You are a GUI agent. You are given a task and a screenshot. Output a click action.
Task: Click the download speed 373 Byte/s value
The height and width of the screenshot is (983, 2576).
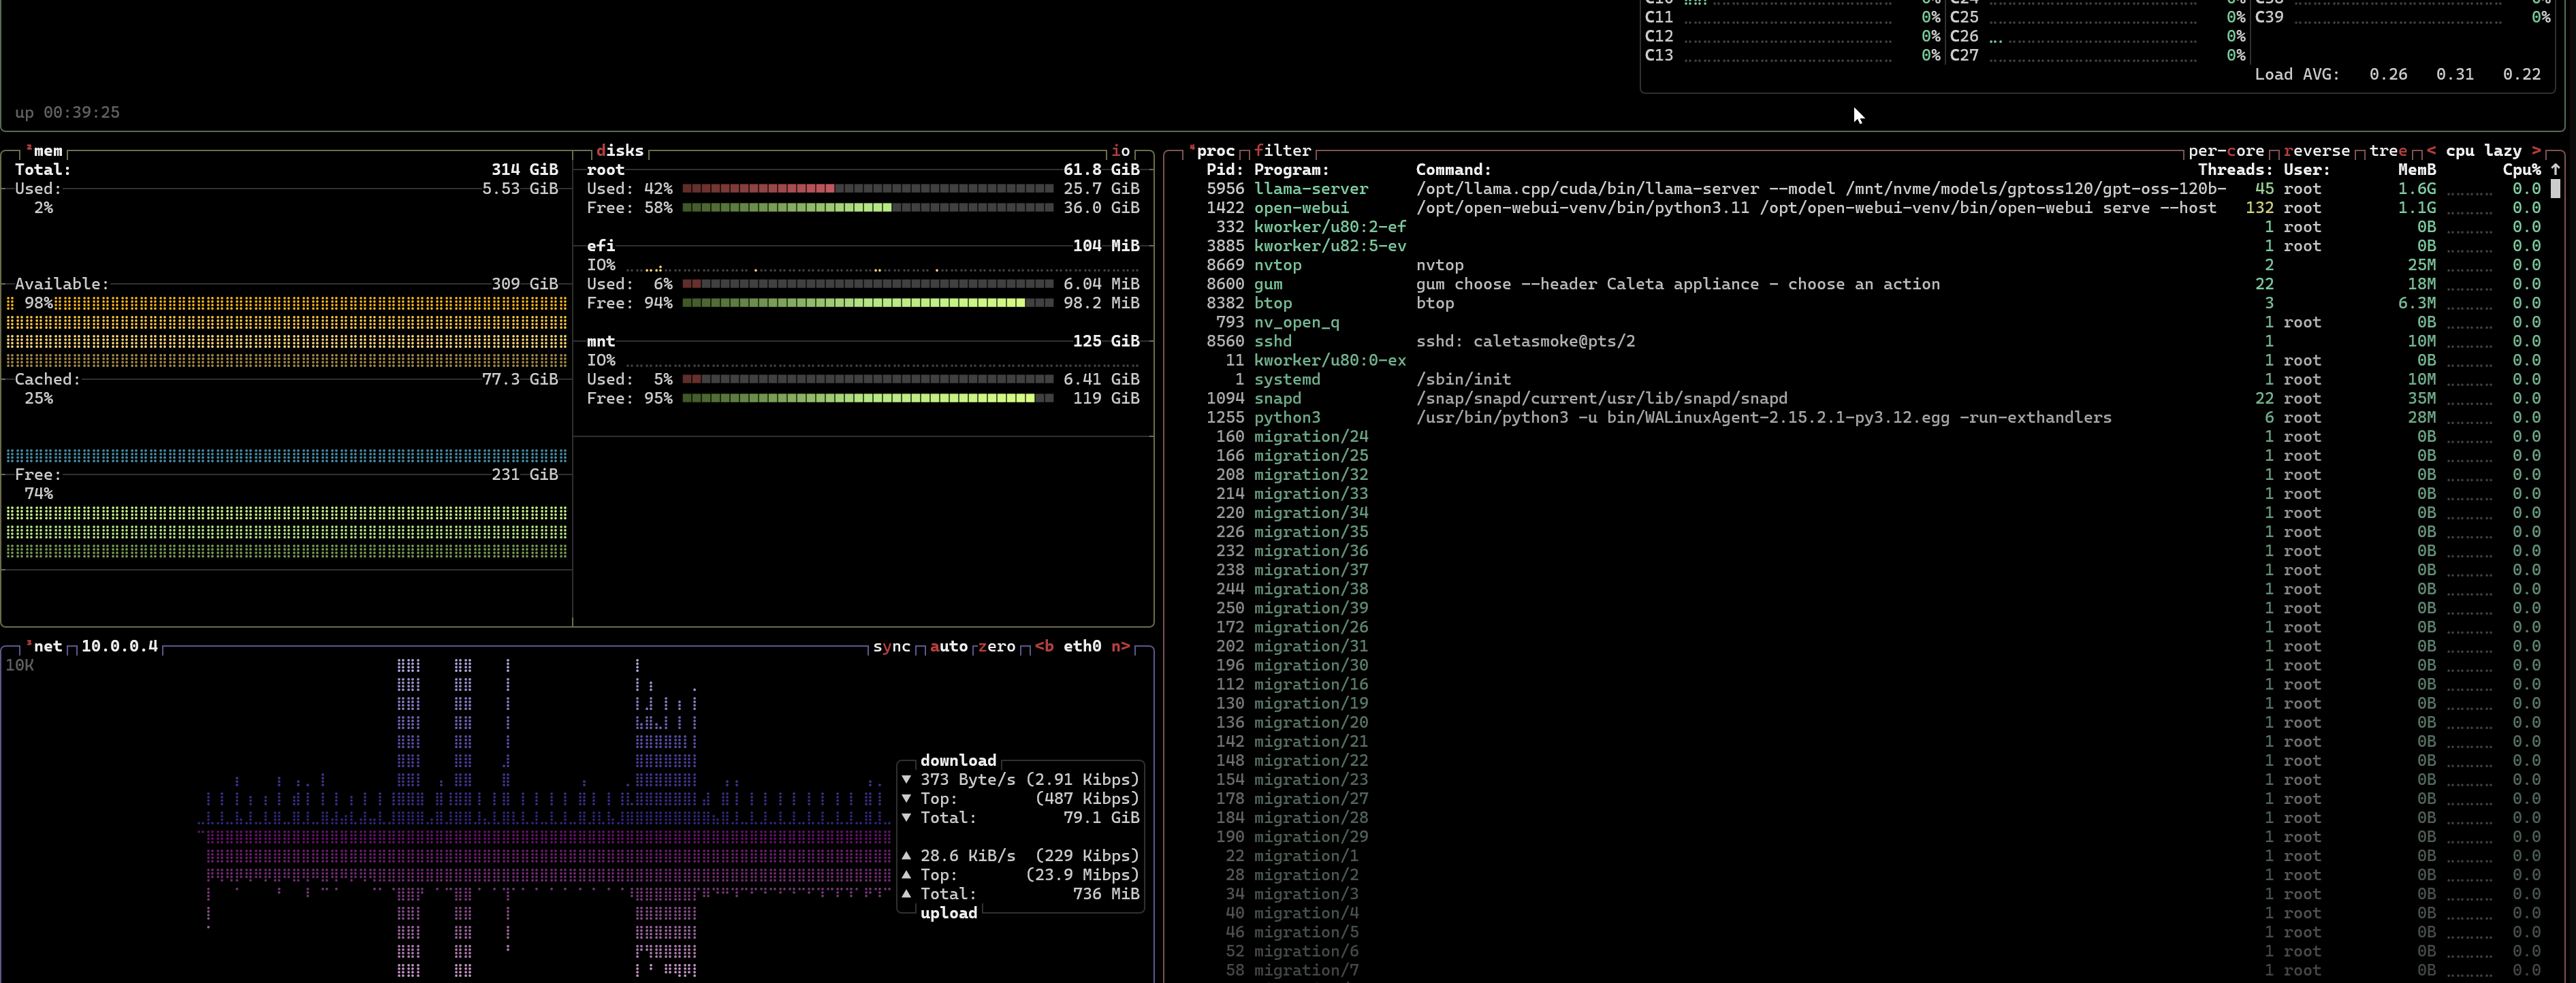click(968, 780)
